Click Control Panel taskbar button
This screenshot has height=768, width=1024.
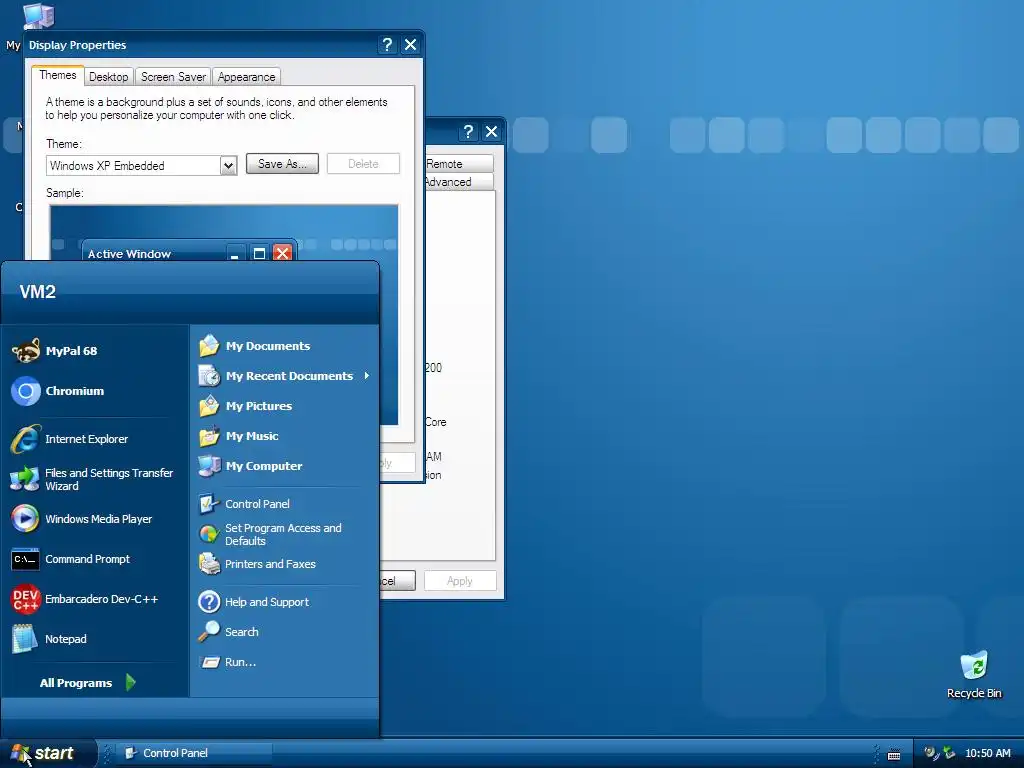coord(195,754)
